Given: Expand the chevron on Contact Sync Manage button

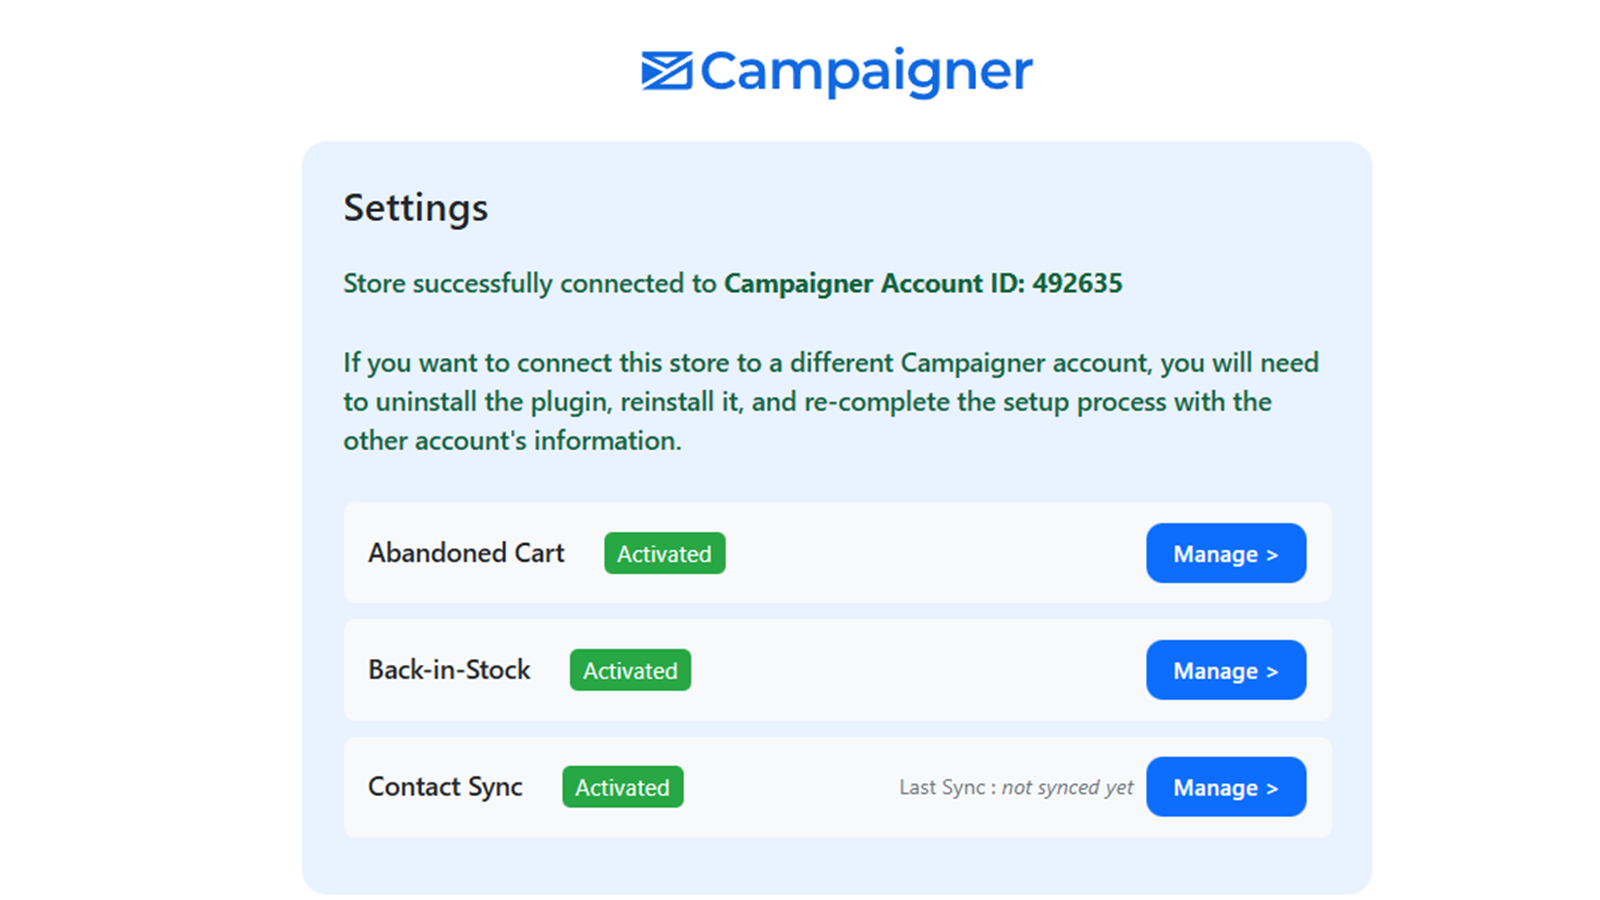Looking at the screenshot, I should [x=1272, y=788].
